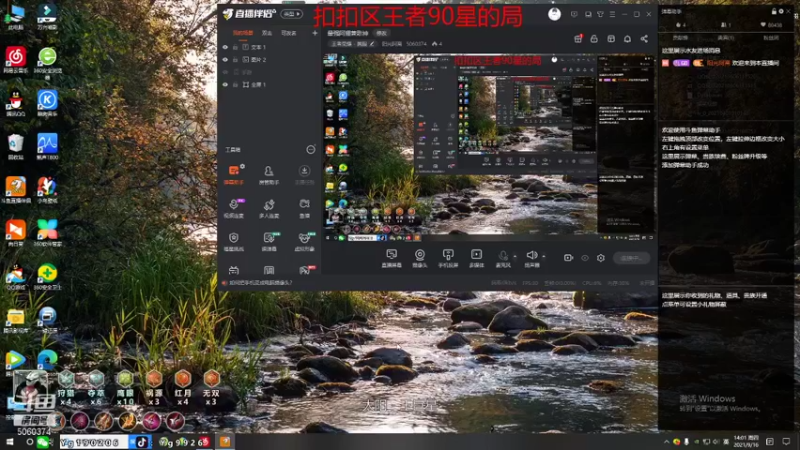This screenshot has width=800, height=450.
Task: Add a 手机投屏 phone-casting source
Action: (448, 258)
